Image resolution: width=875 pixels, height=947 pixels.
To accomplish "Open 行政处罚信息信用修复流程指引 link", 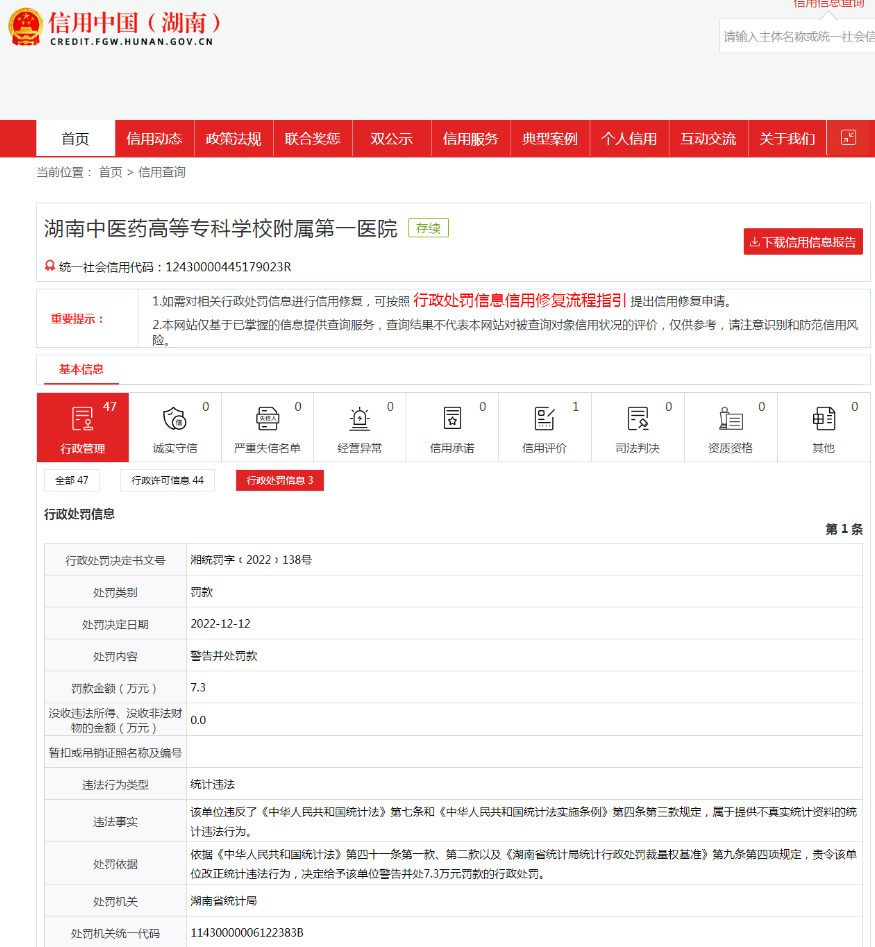I will pos(520,300).
